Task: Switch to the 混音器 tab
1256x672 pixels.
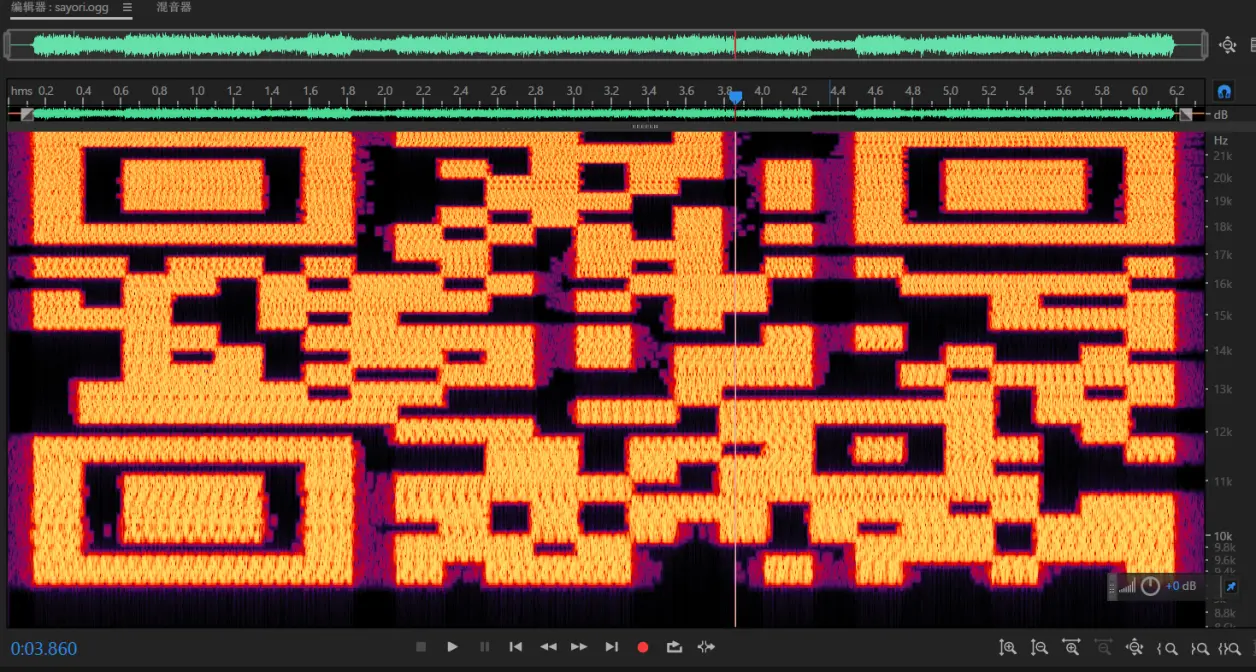Action: click(x=174, y=7)
